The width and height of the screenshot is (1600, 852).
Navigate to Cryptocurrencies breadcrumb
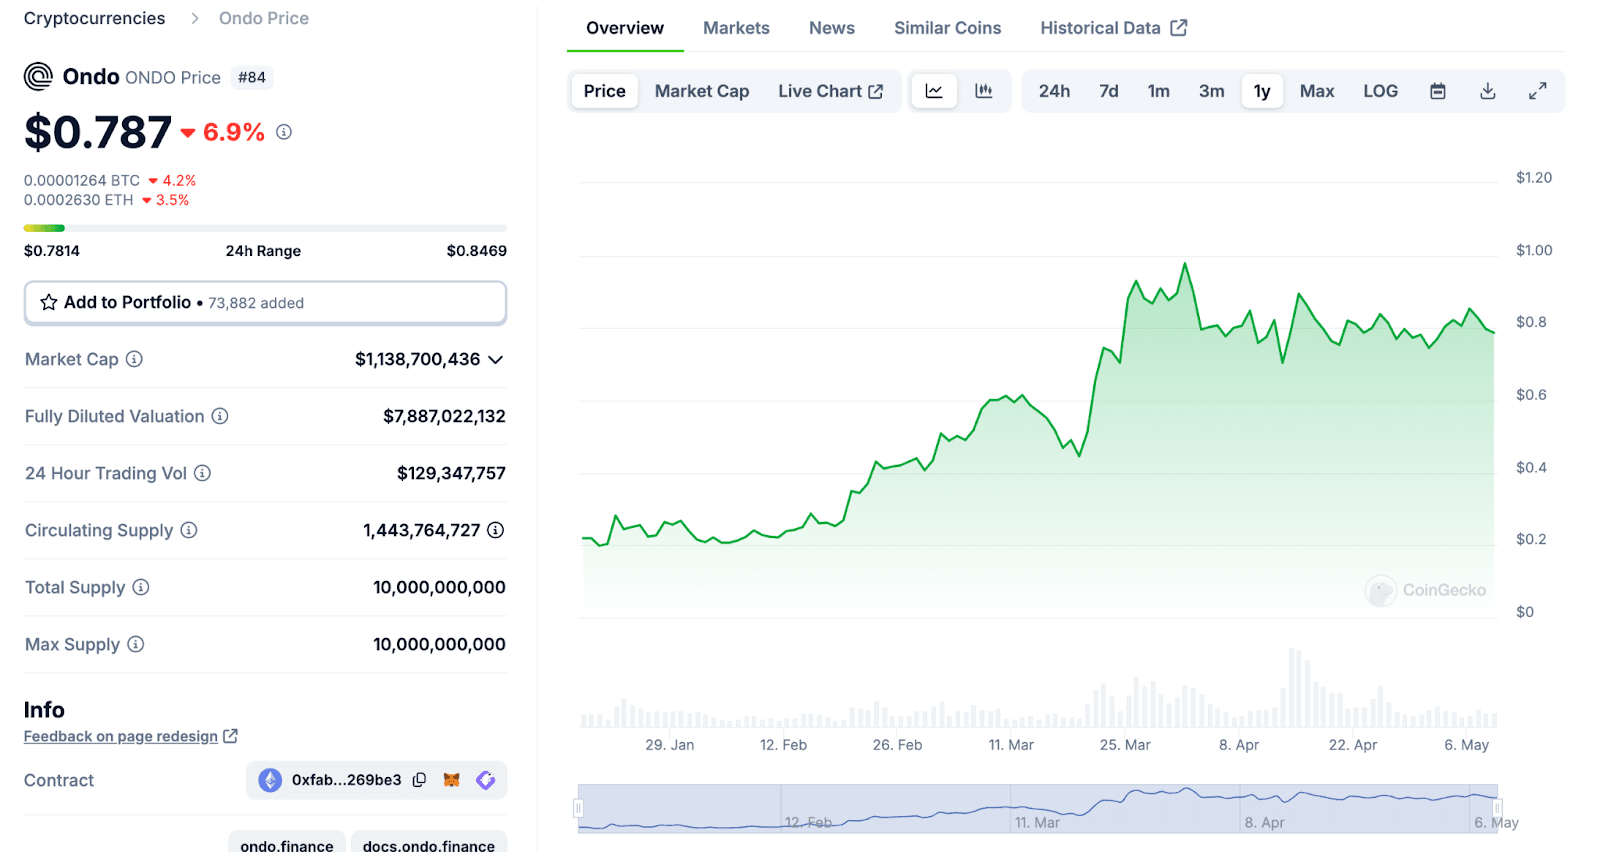(x=94, y=18)
